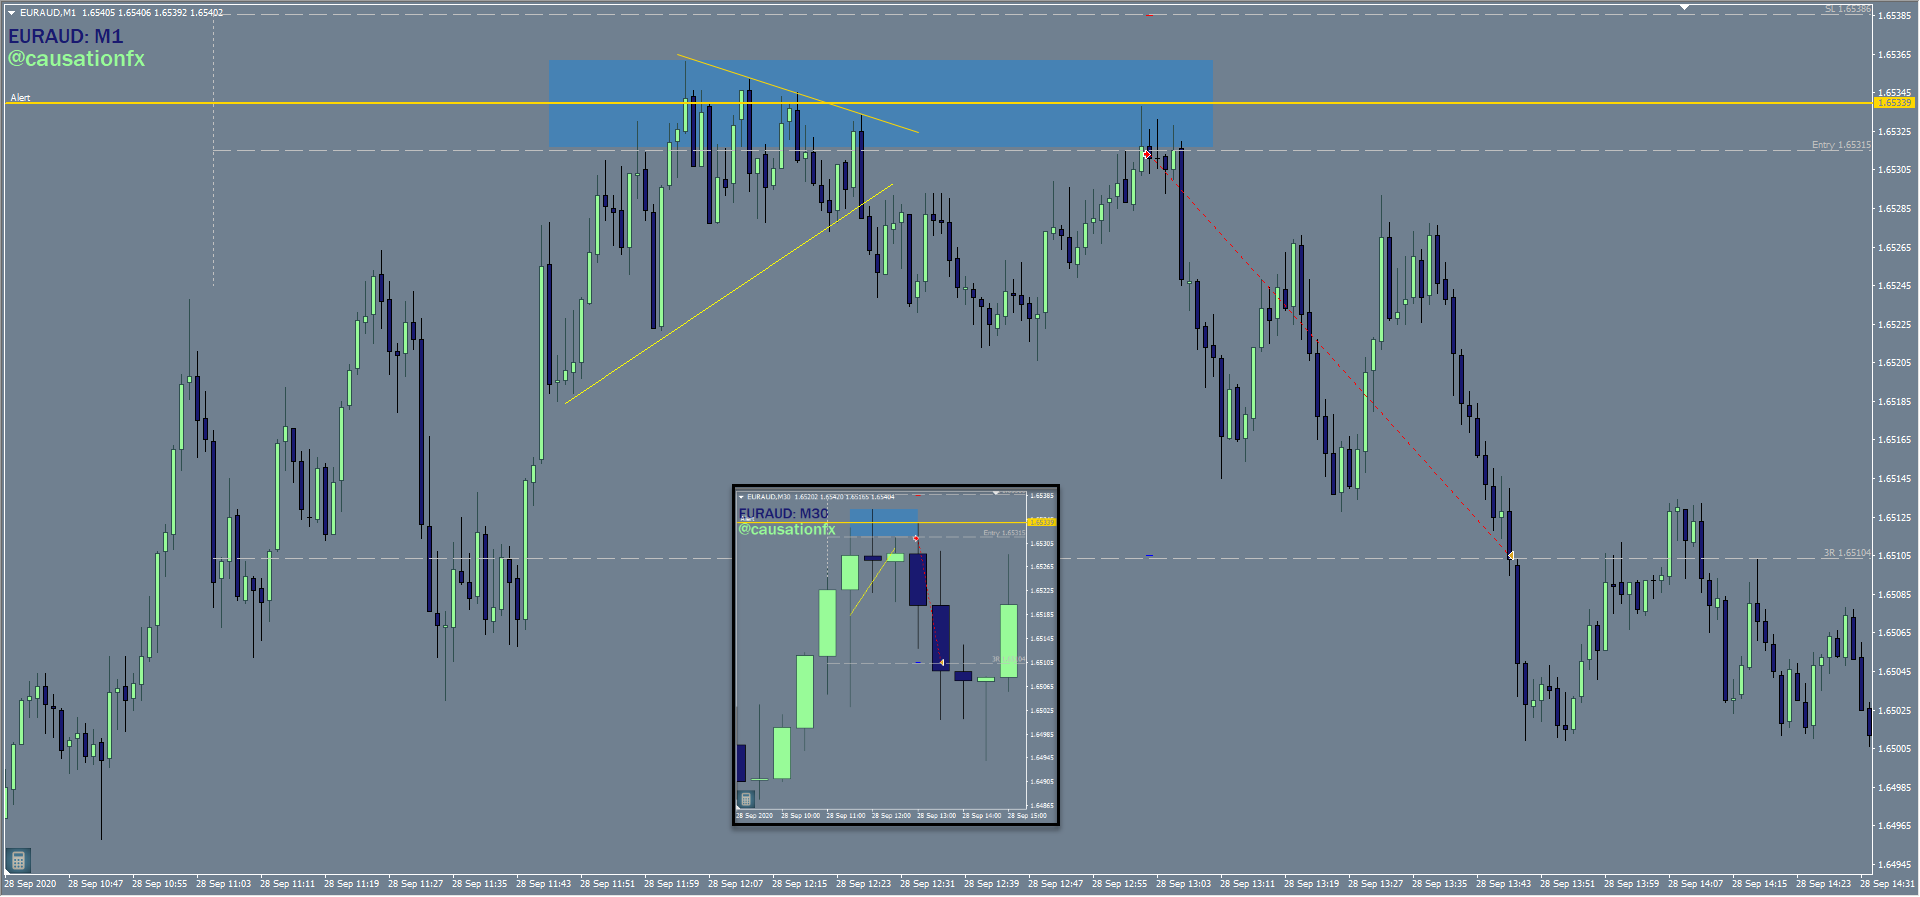Image resolution: width=1920 pixels, height=897 pixels.
Task: Click the calculator icon inside the M30 inset chart
Action: click(745, 799)
